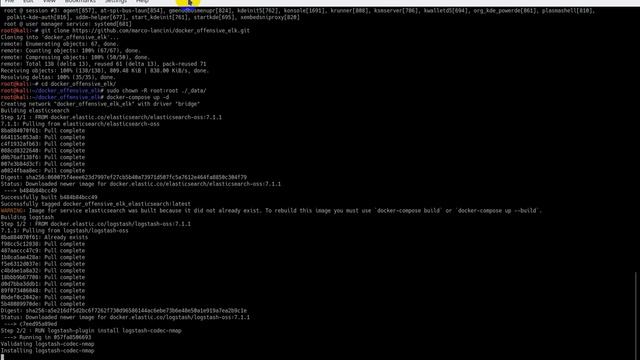Click the elasticsearch sha256 Digest line

pyautogui.click(x=124, y=177)
